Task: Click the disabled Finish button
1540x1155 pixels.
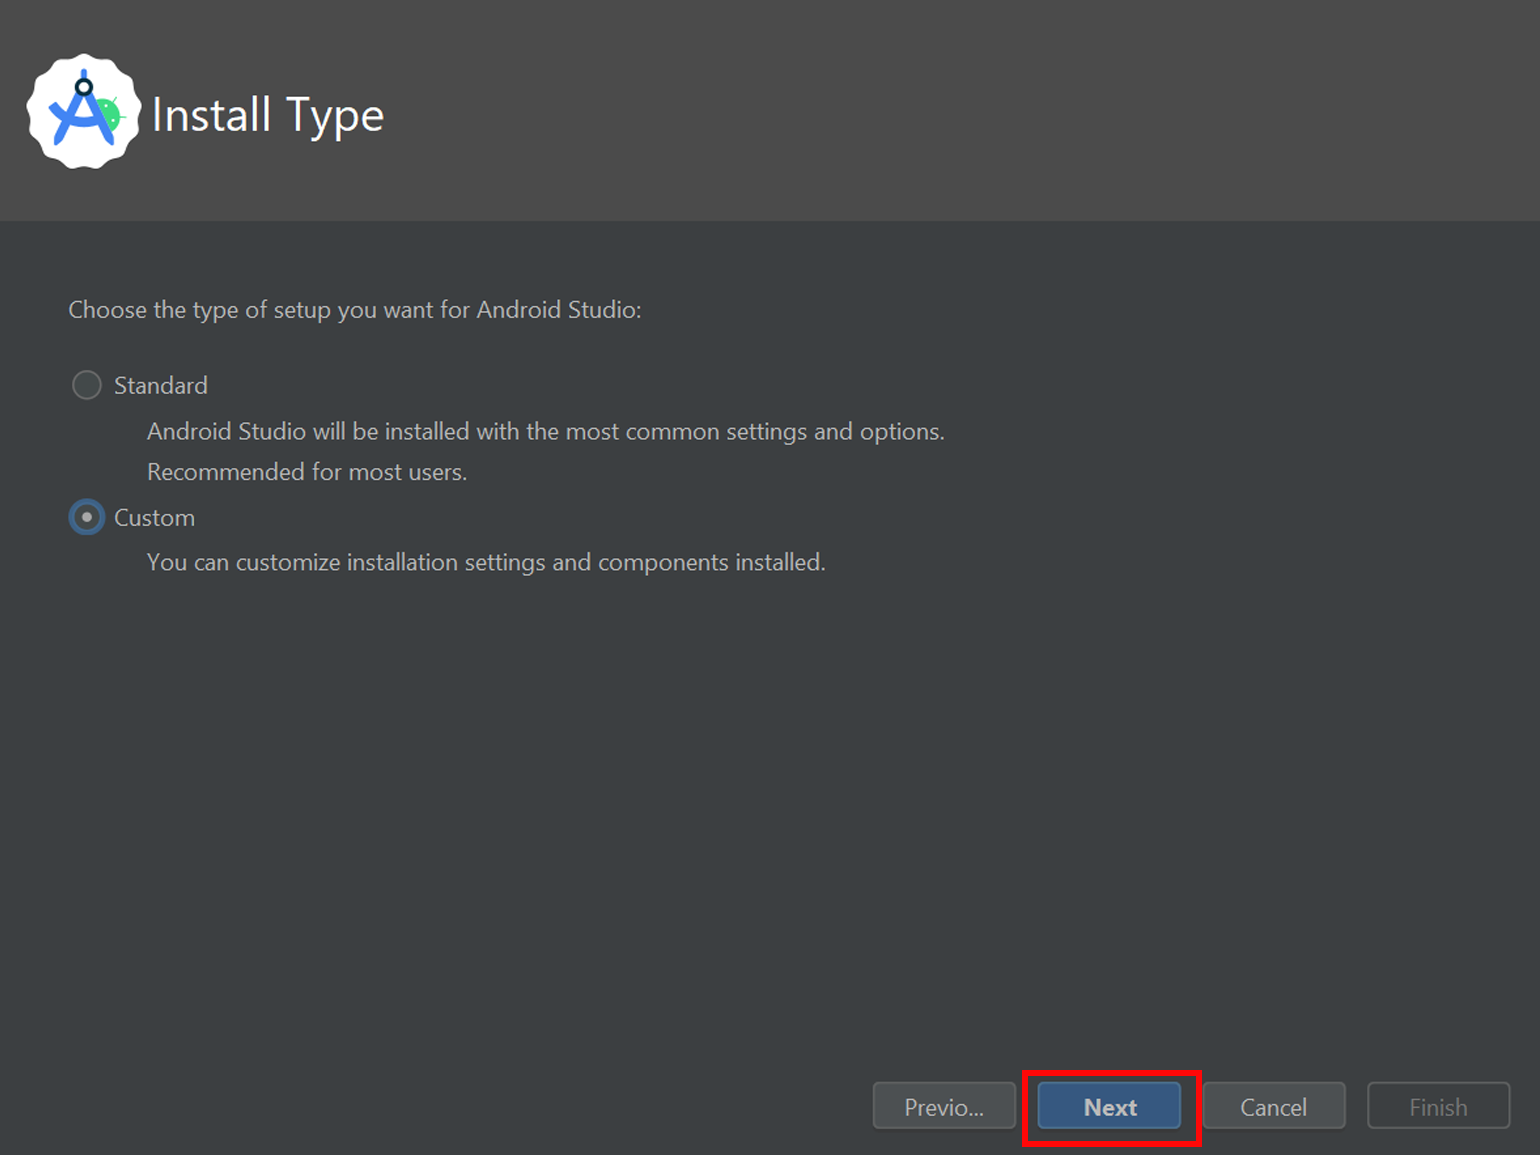Action: pos(1437,1107)
